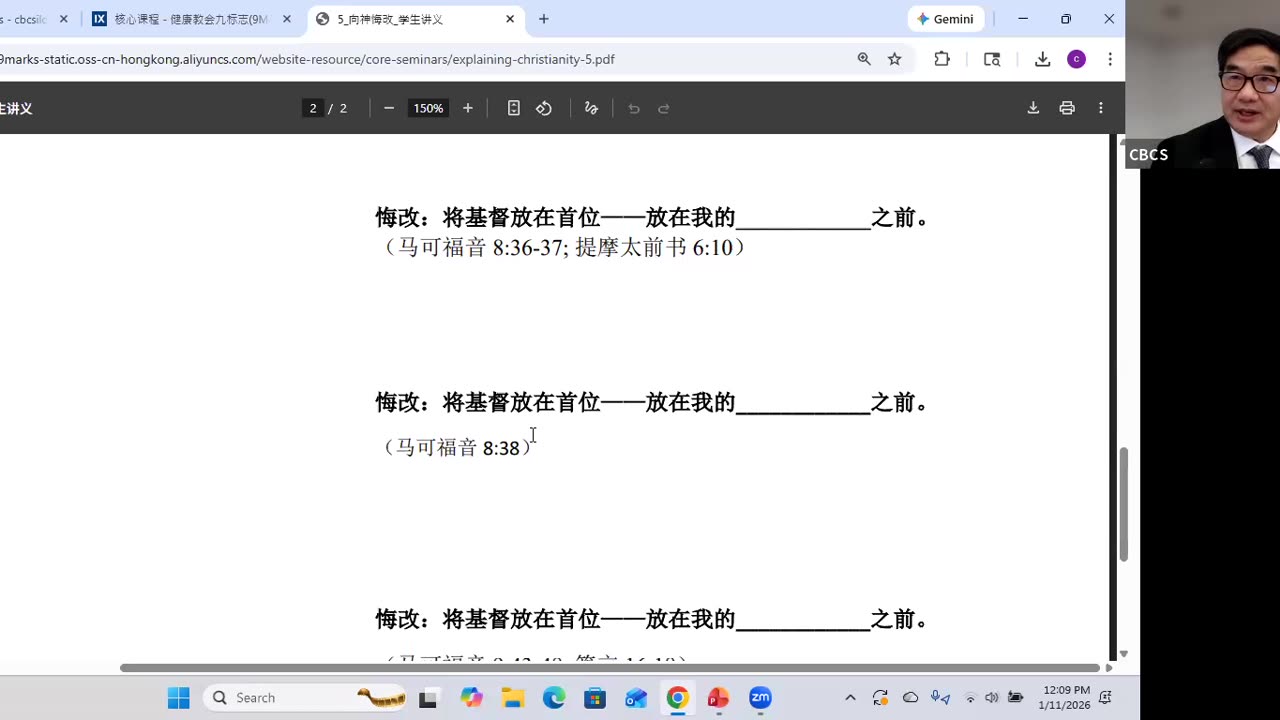Click the horizontal scrollbar thumb
This screenshot has height=720, width=1280.
[x=609, y=667]
